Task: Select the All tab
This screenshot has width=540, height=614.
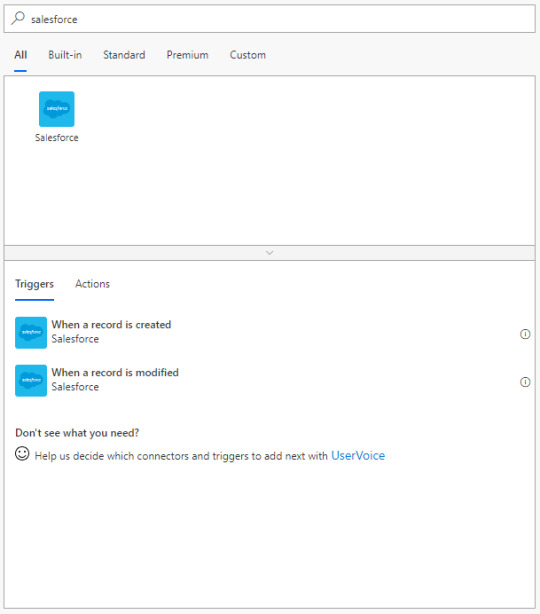Action: pos(20,55)
